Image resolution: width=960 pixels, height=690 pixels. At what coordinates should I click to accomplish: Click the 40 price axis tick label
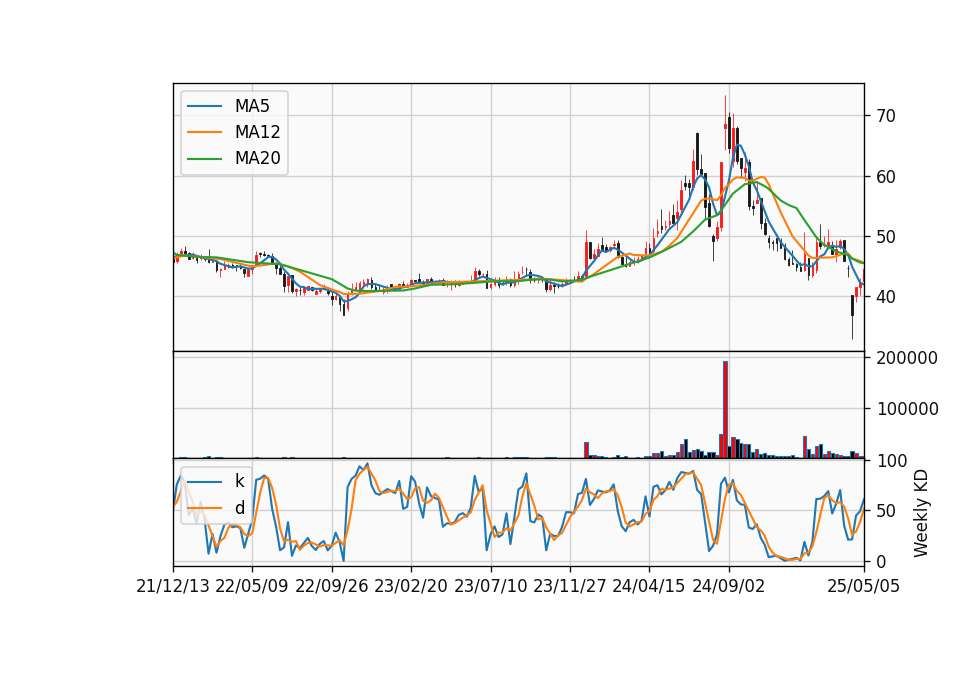(x=886, y=297)
